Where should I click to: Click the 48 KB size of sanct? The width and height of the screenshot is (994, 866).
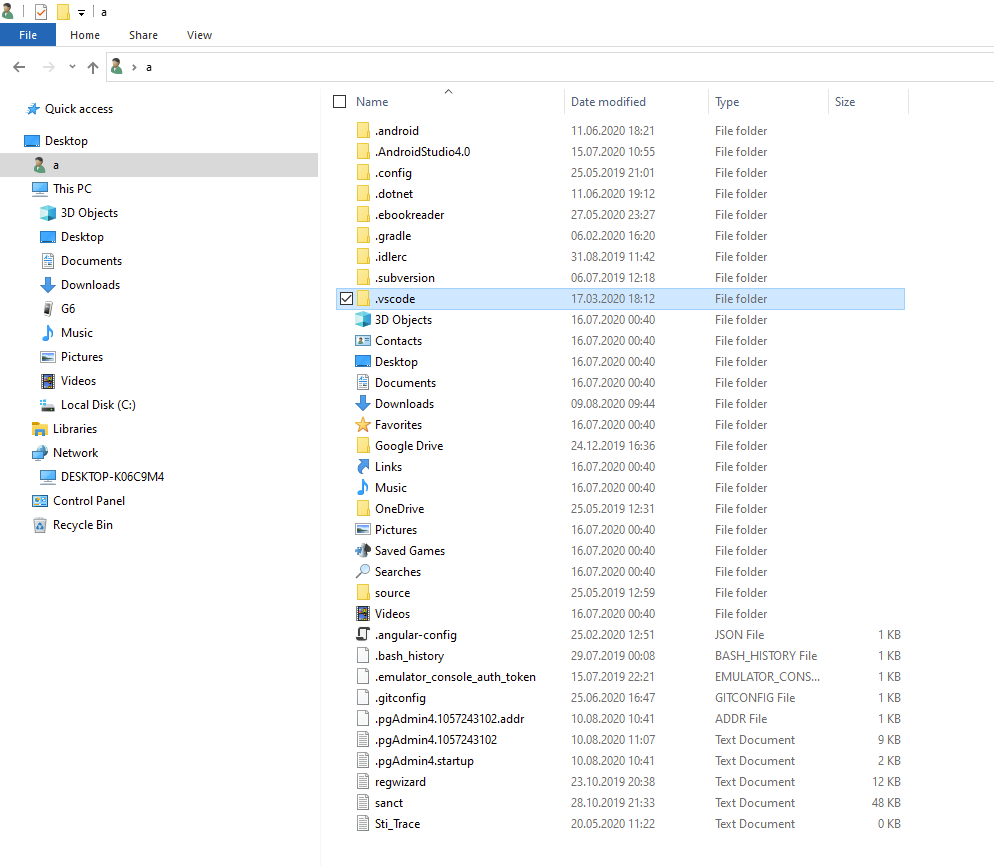click(x=886, y=803)
